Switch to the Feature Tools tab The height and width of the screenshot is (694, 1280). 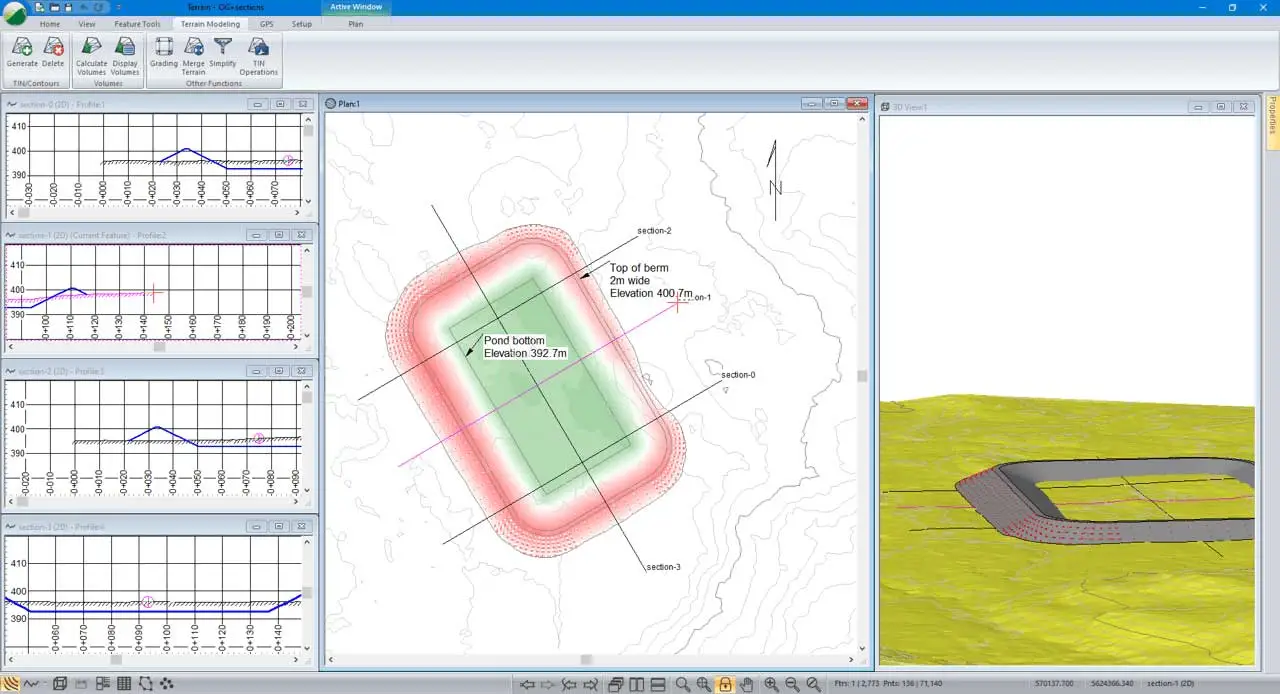[137, 24]
